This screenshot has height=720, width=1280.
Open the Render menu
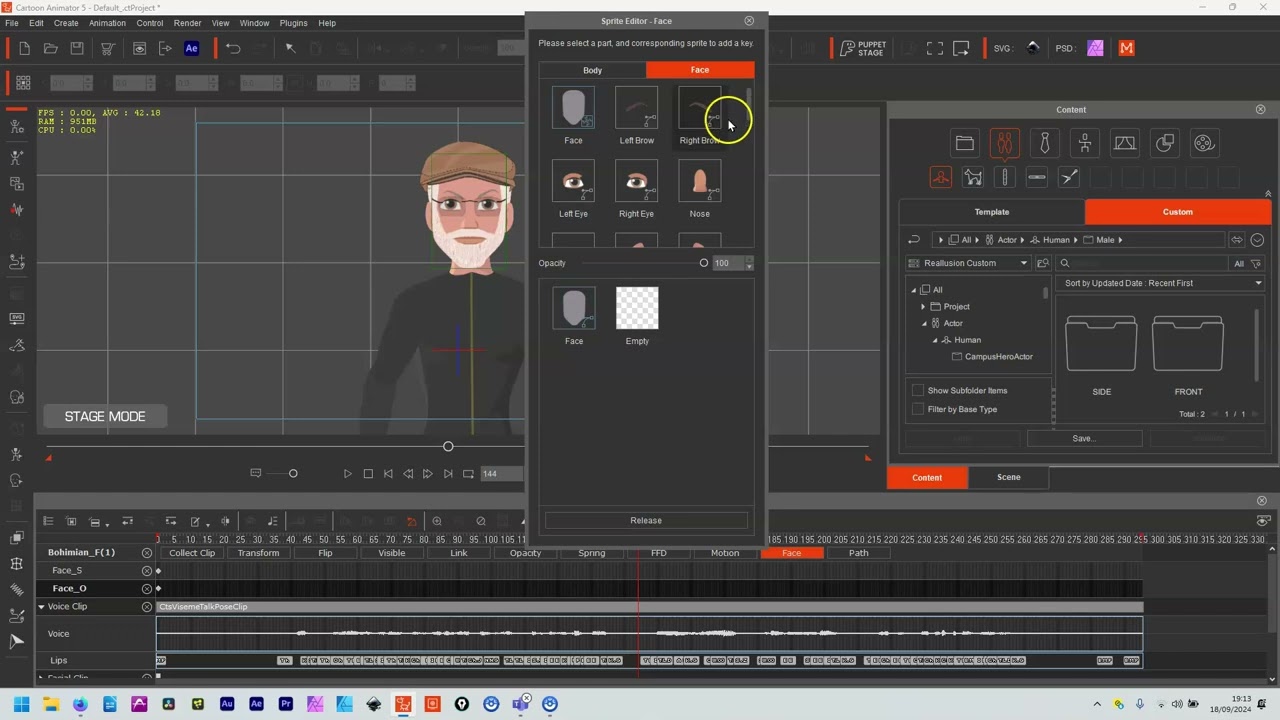(188, 23)
